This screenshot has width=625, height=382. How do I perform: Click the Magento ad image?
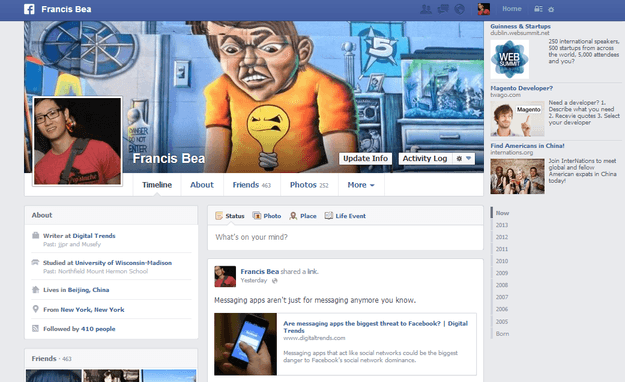517,119
